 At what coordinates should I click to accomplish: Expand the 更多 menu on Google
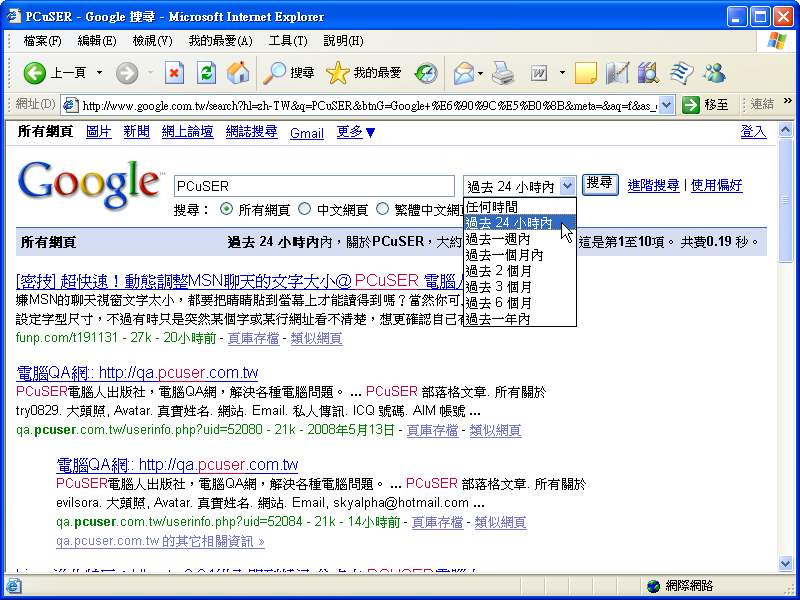pyautogui.click(x=356, y=133)
